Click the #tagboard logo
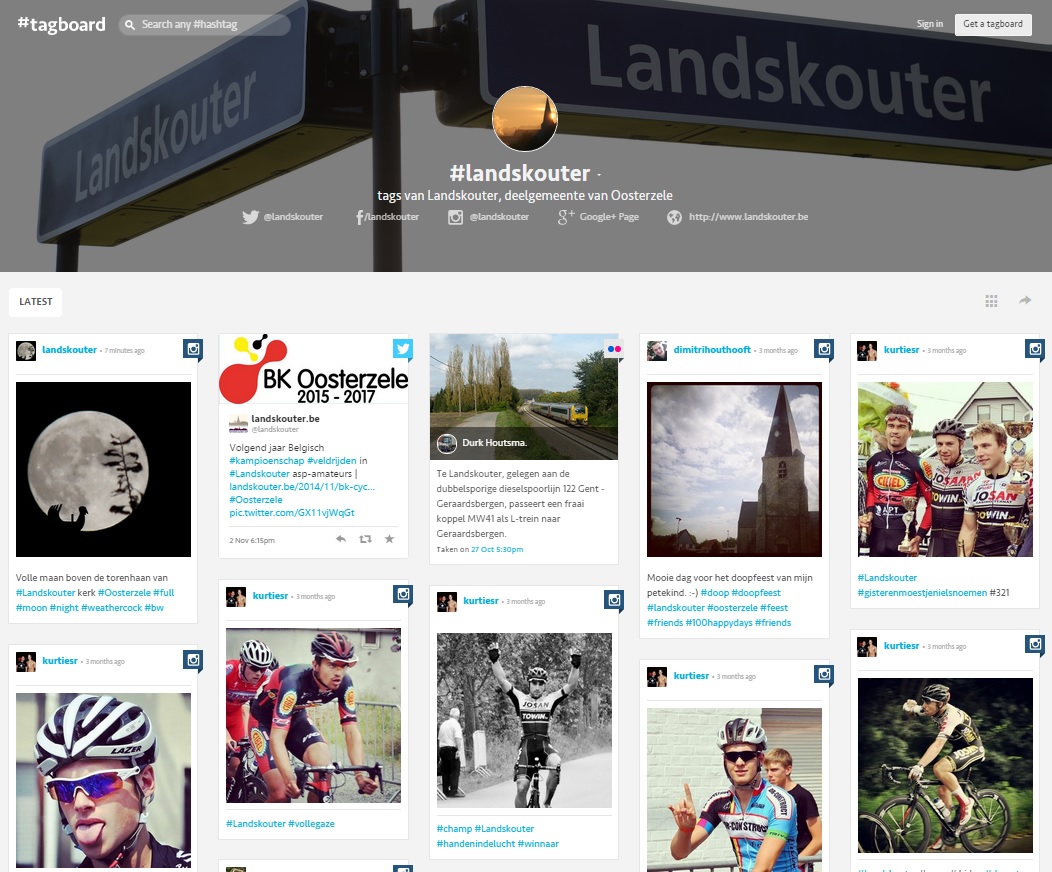 [61, 24]
